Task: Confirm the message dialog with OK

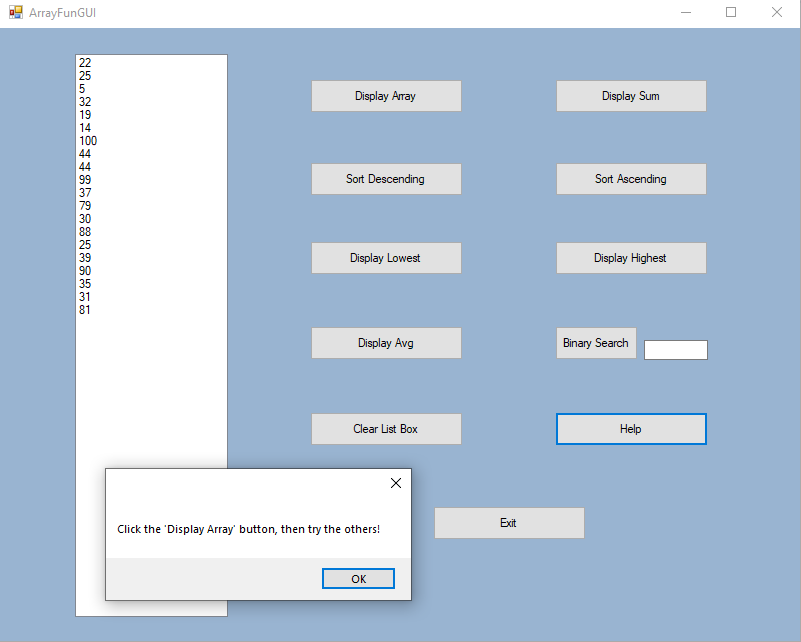Action: coord(358,579)
